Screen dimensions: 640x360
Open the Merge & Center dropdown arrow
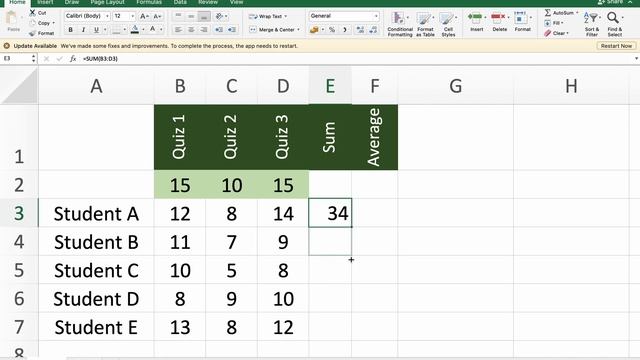(298, 30)
